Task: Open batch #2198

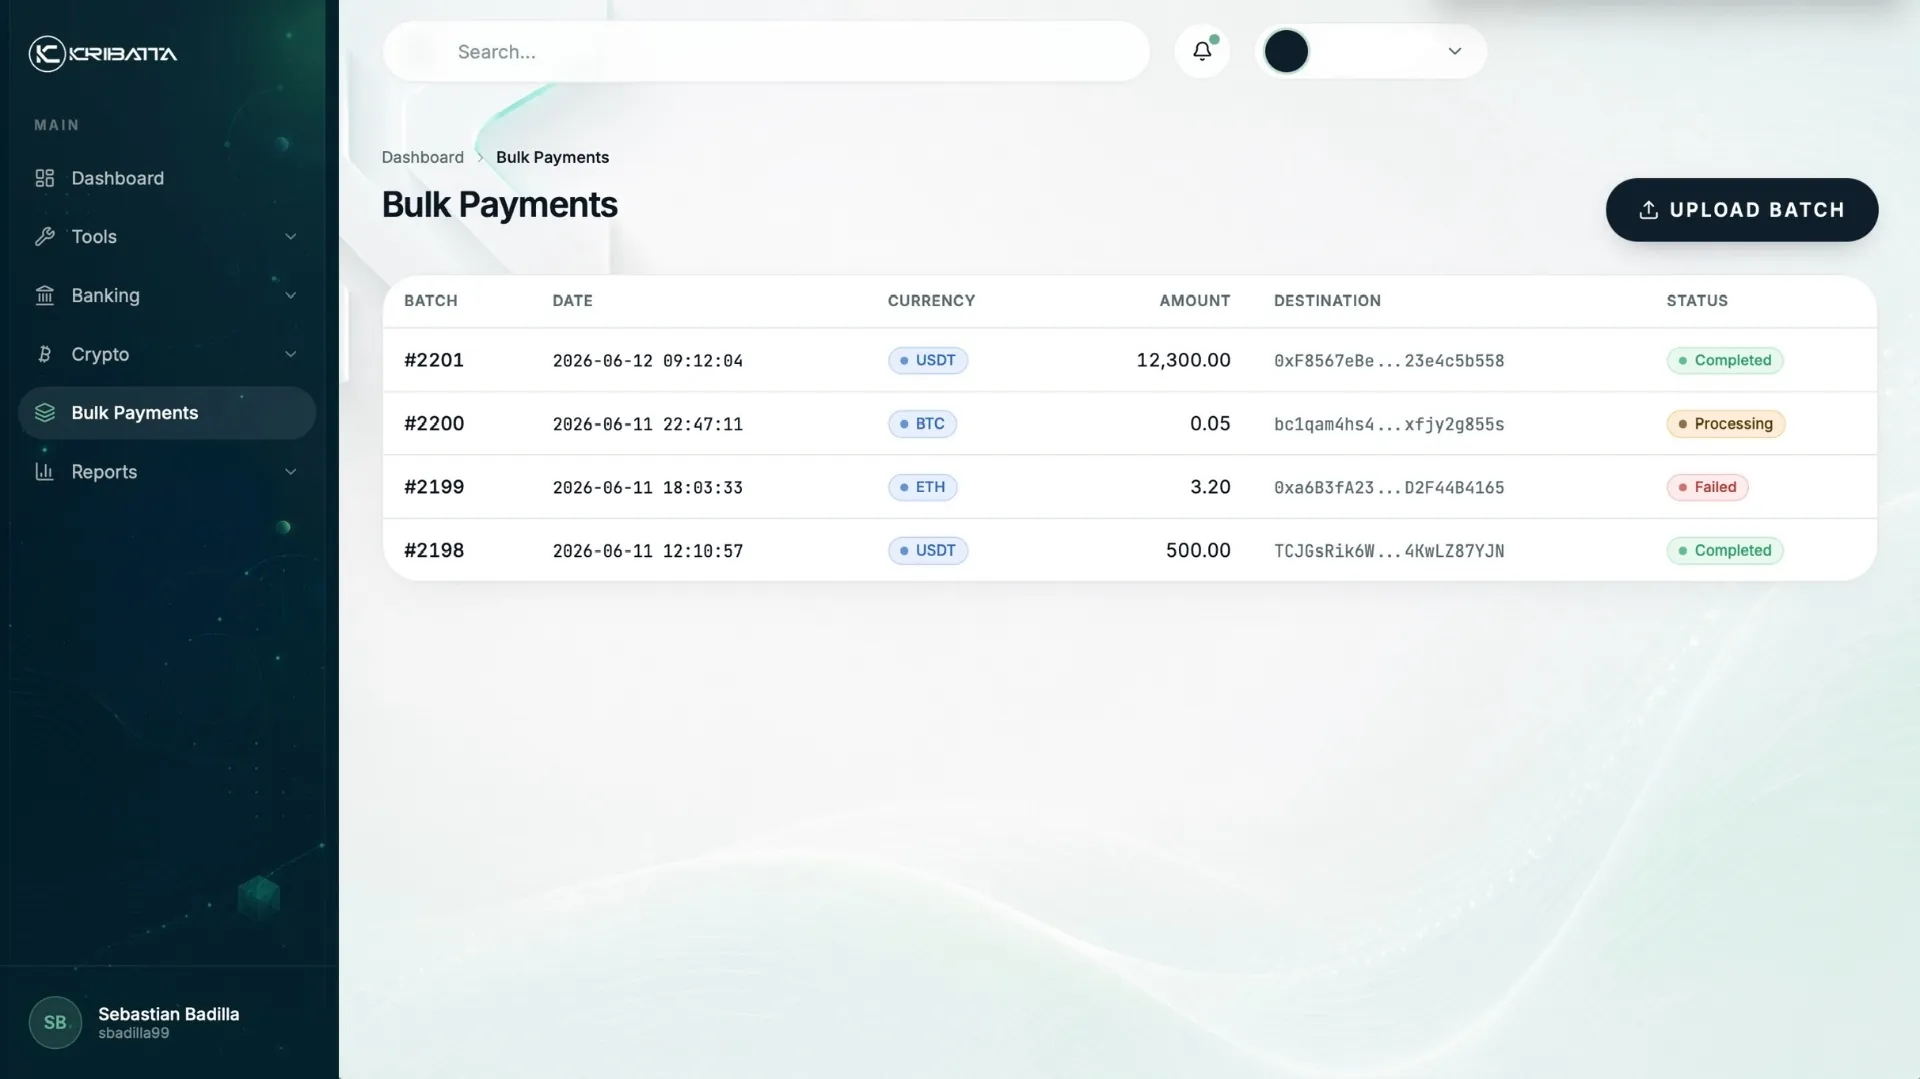Action: tap(434, 551)
